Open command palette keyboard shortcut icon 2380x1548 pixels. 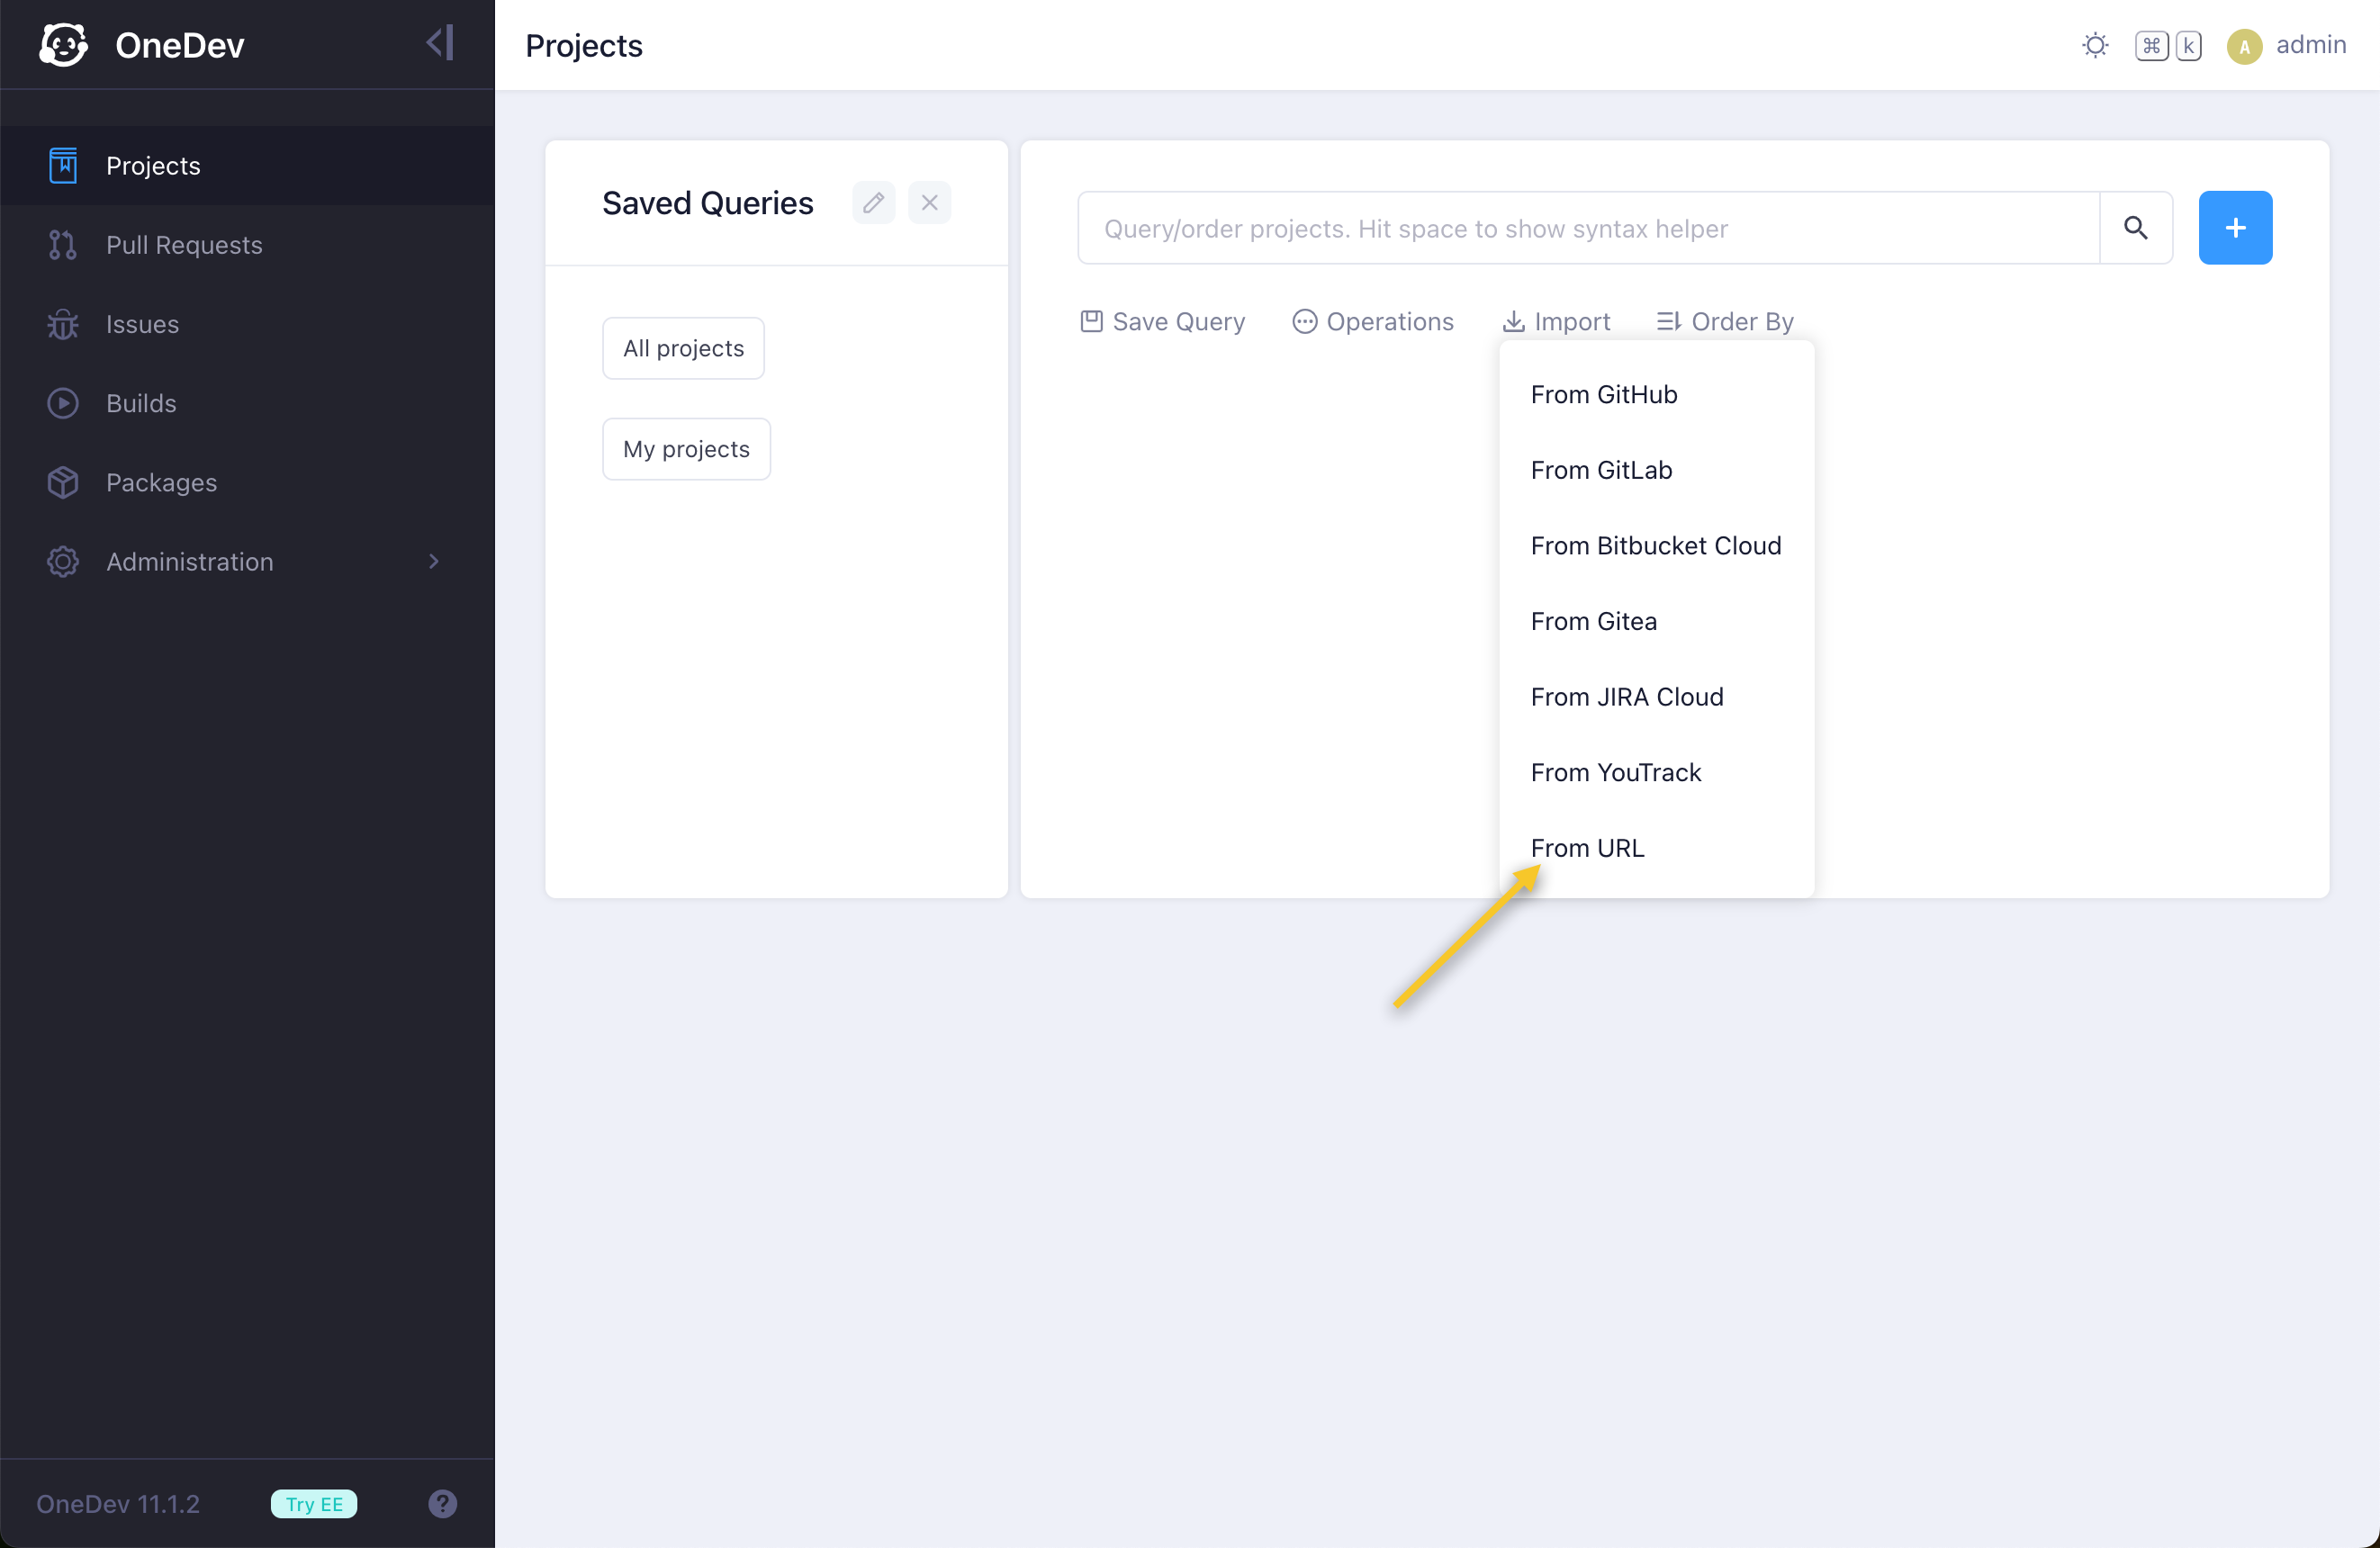tap(2167, 45)
